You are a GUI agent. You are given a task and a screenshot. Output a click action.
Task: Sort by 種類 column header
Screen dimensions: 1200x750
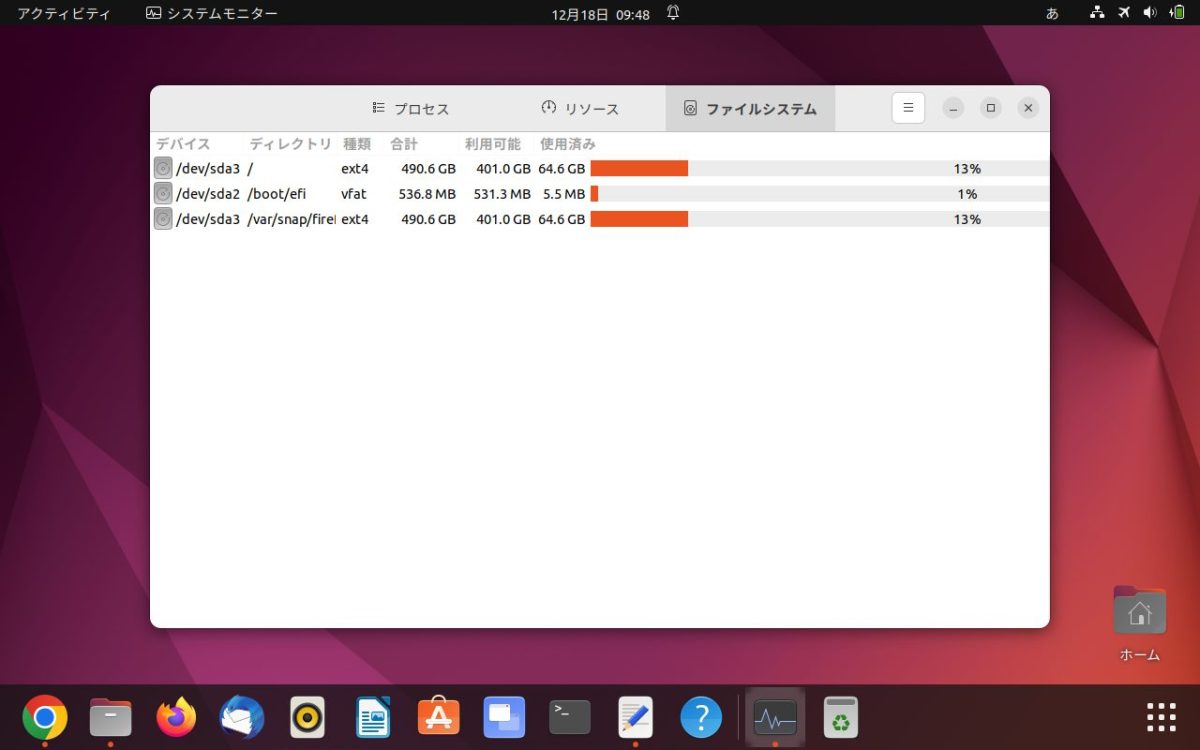357,144
